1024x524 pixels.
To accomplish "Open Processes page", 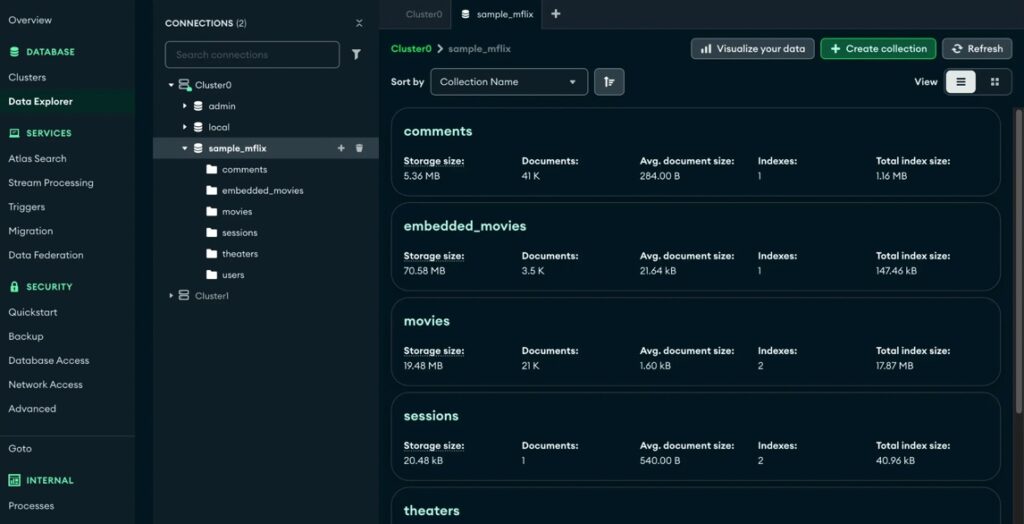I will point(31,505).
